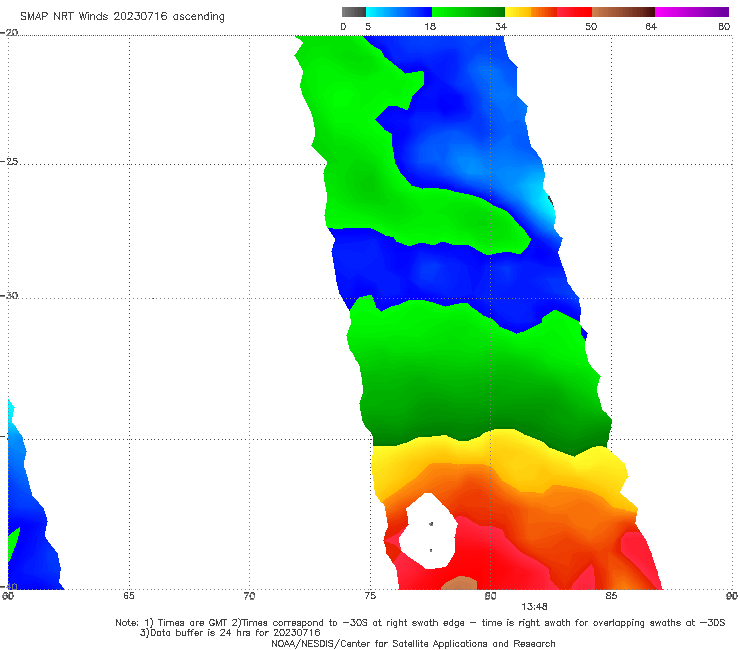Click the gray 0-5 segment of the color bar
The image size is (740, 650).
pos(353,12)
